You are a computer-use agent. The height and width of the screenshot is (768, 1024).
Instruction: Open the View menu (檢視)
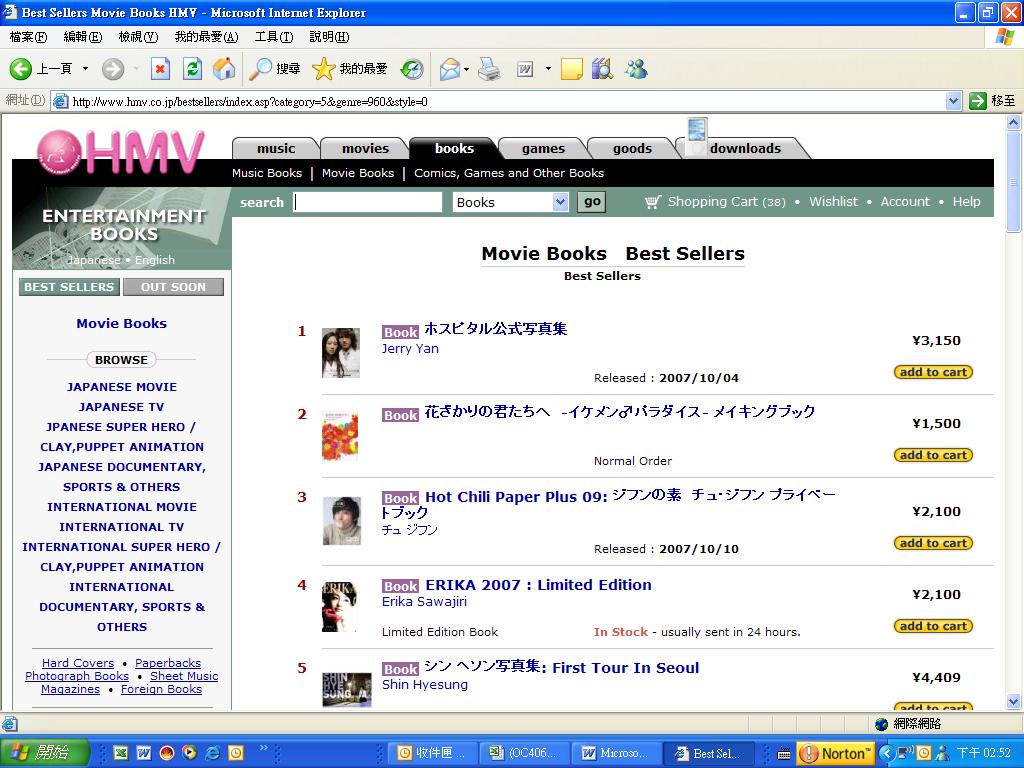click(x=138, y=37)
